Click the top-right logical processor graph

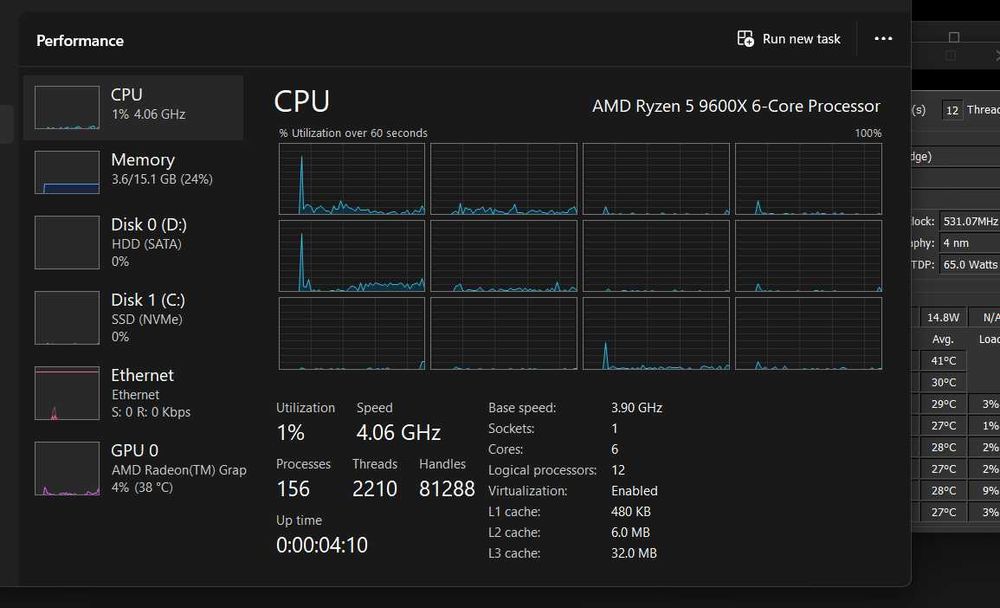click(808, 179)
